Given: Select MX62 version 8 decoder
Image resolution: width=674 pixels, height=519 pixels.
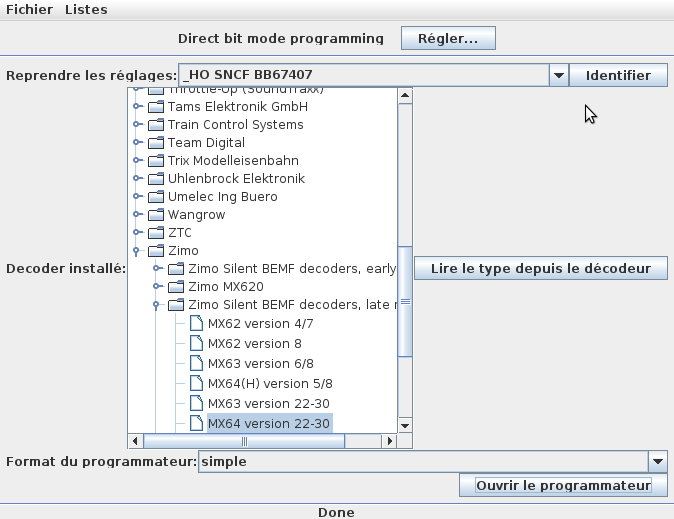Looking at the screenshot, I should 254,344.
